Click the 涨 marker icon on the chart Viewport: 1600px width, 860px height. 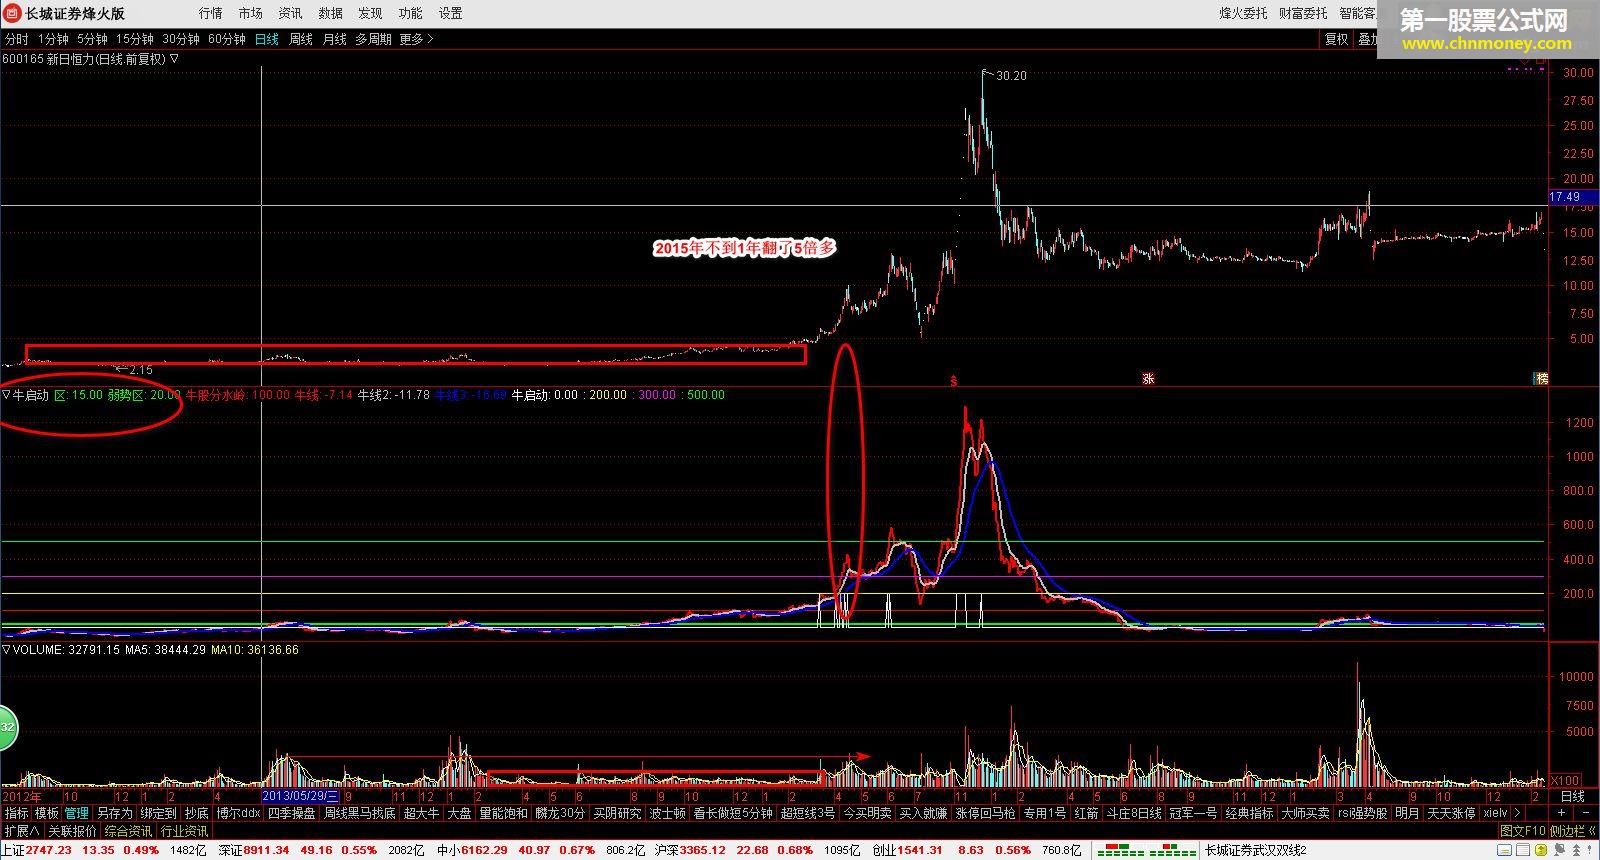click(1148, 379)
